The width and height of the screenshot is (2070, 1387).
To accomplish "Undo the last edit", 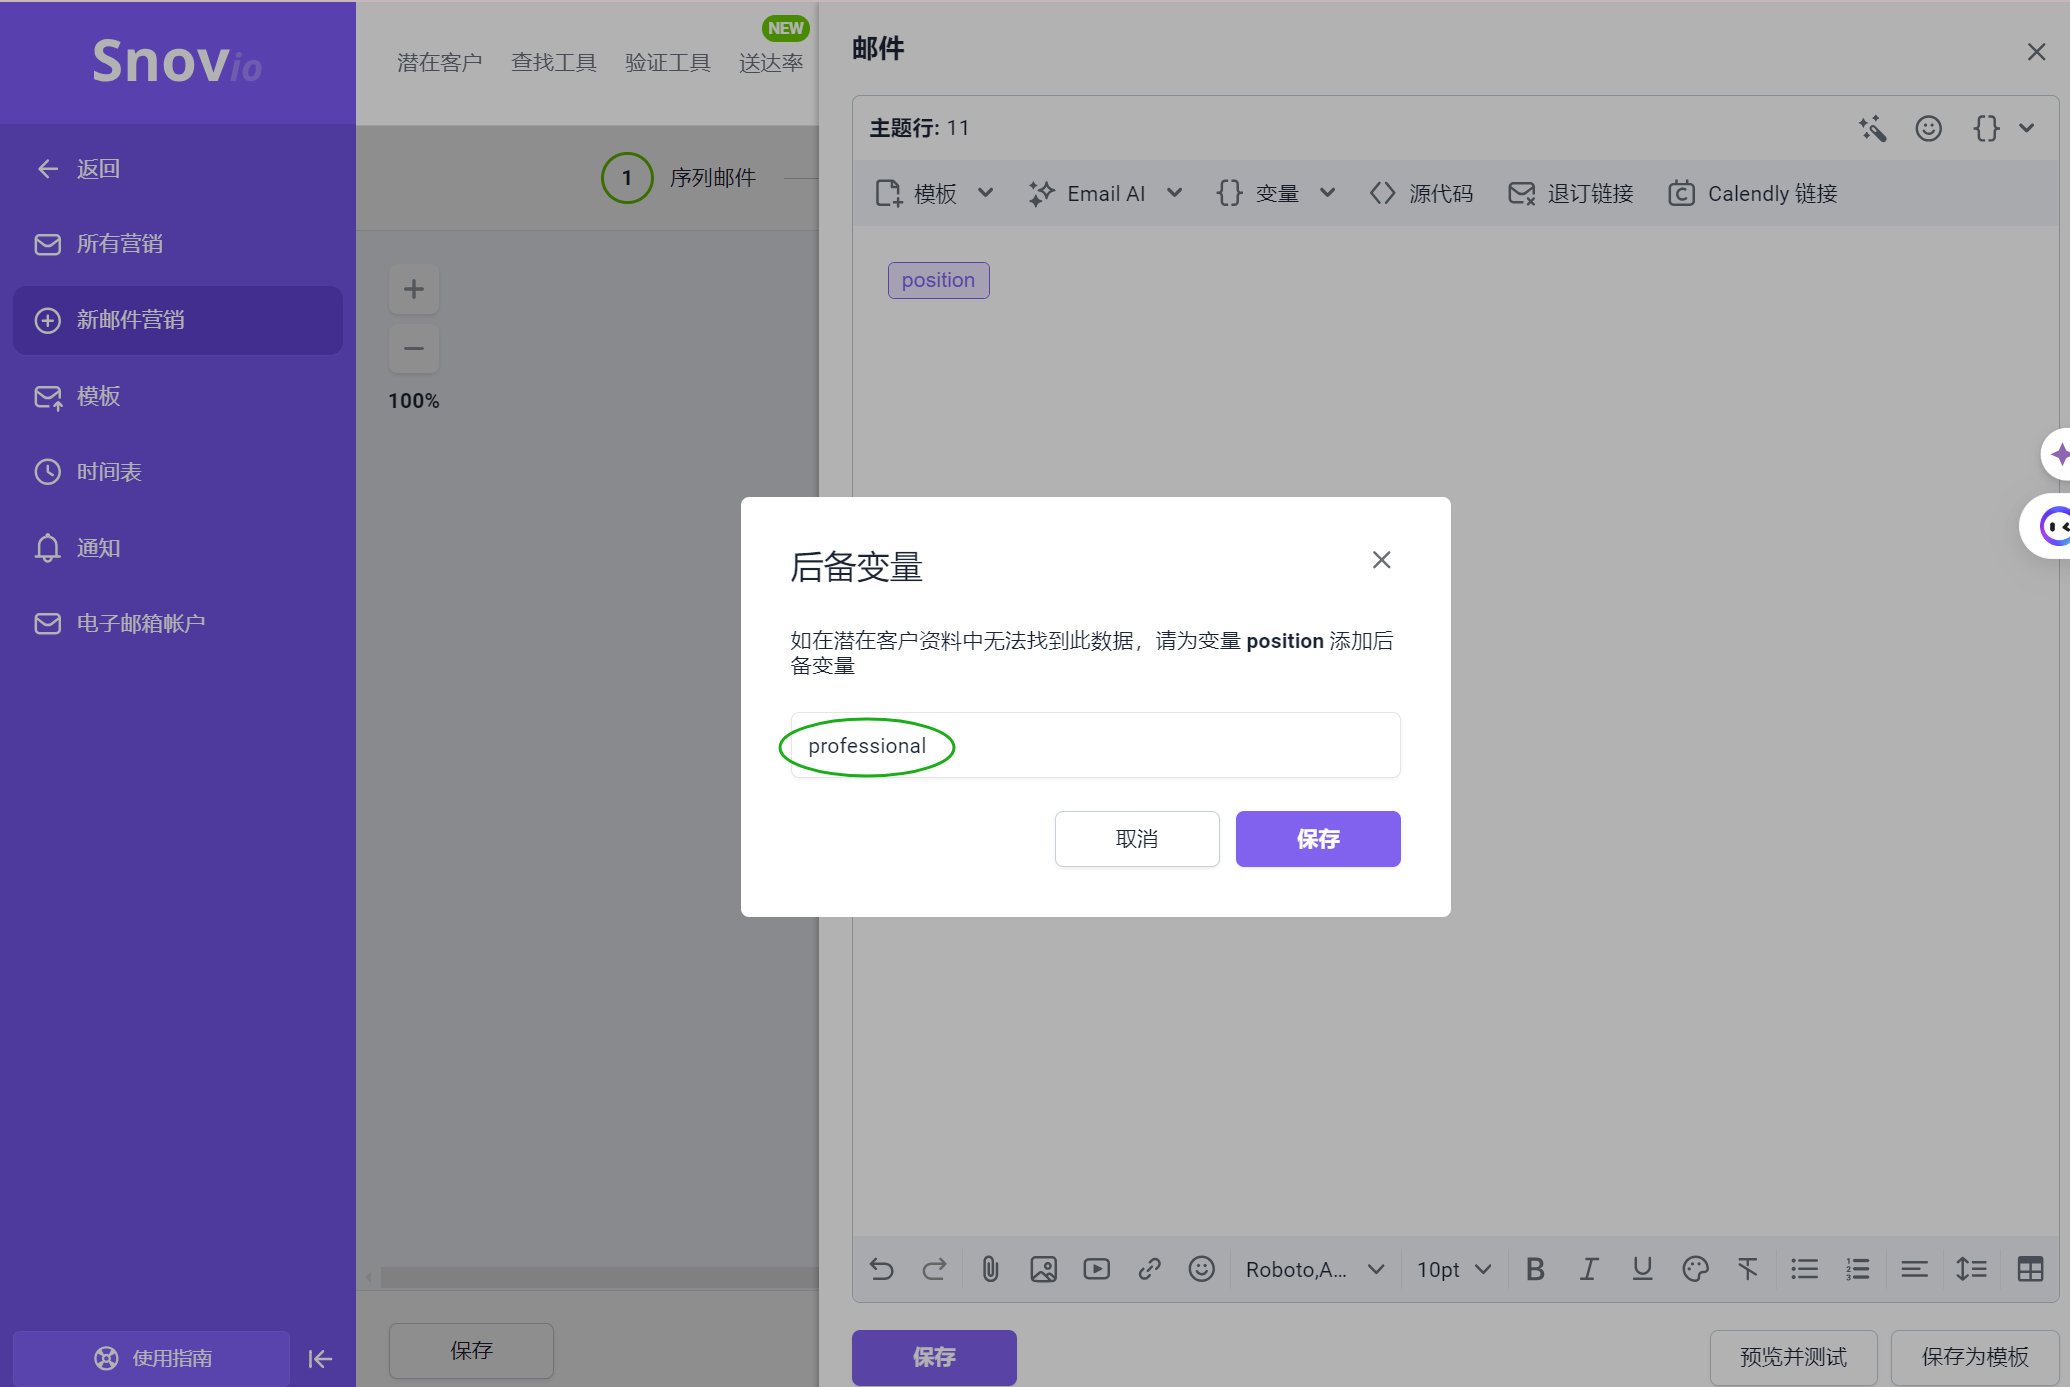I will (x=882, y=1270).
